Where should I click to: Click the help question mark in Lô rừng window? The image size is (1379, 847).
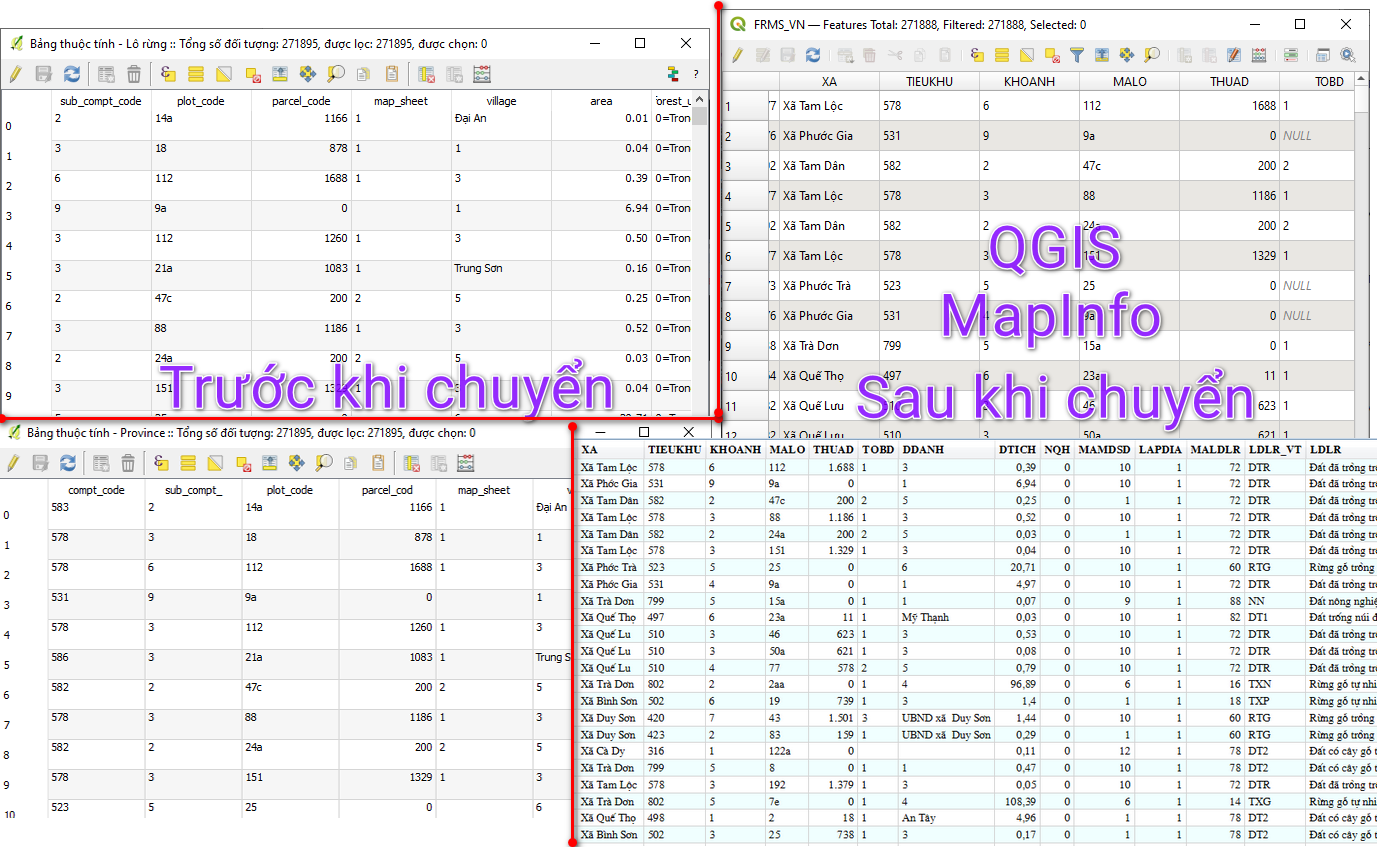[x=696, y=73]
